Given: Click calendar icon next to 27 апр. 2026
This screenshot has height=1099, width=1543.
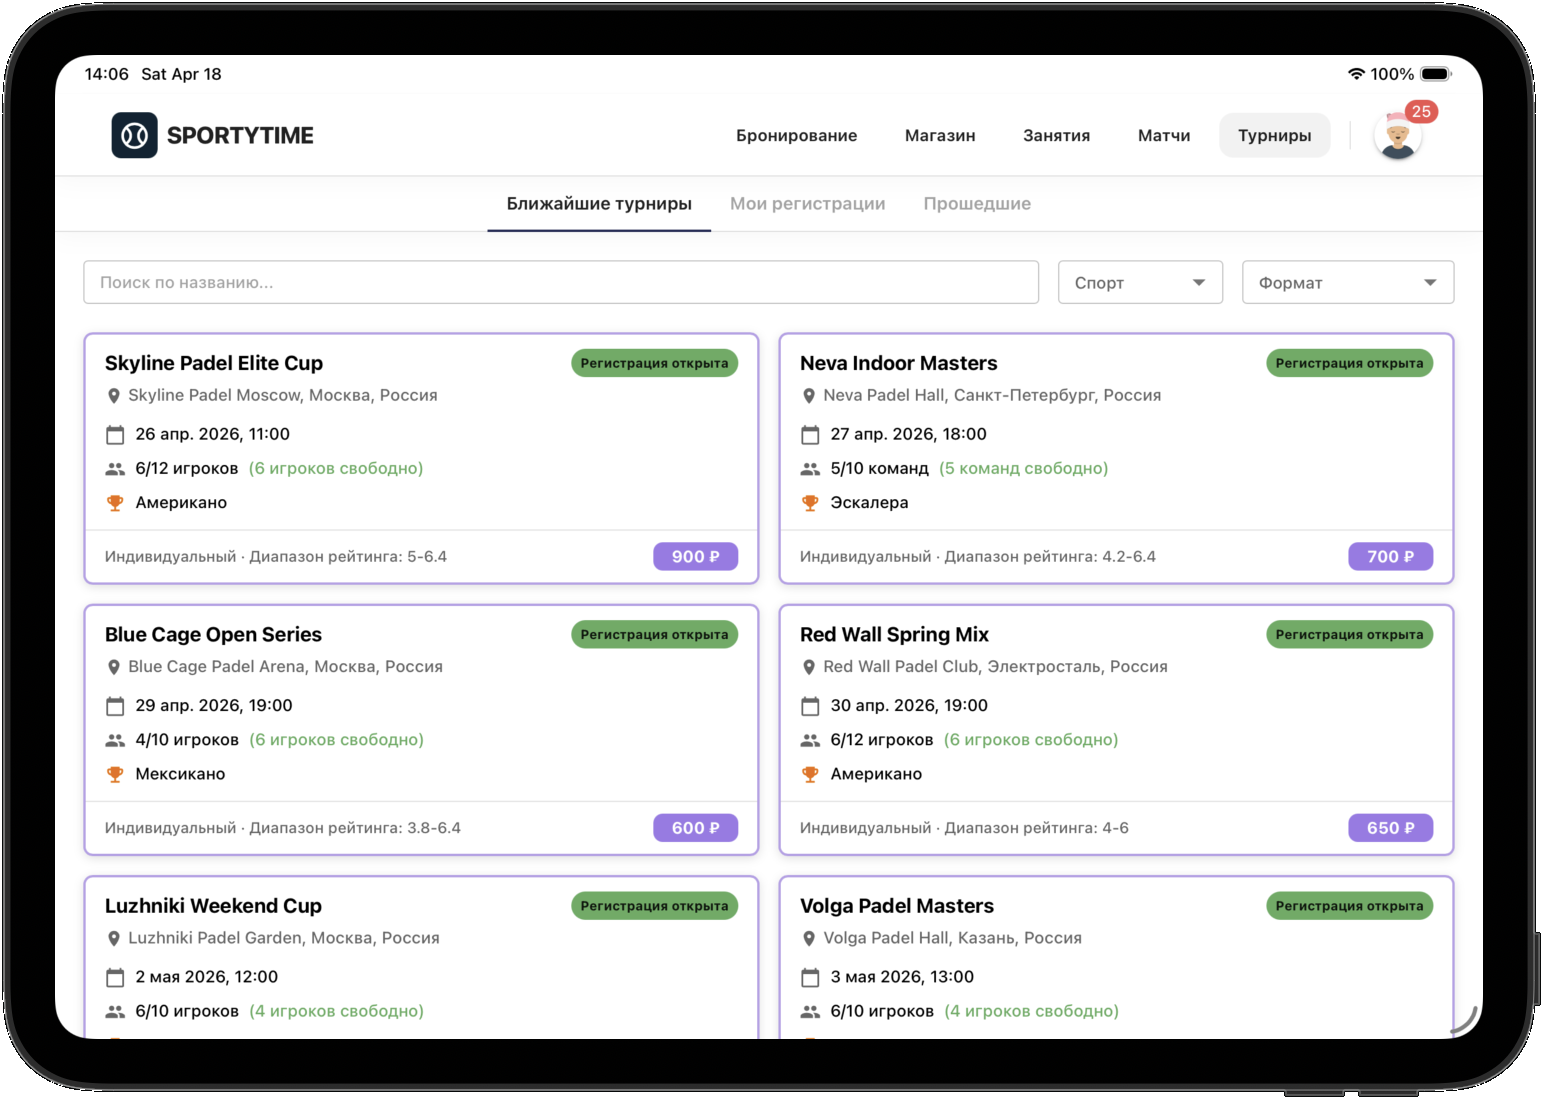Looking at the screenshot, I should tap(810, 435).
